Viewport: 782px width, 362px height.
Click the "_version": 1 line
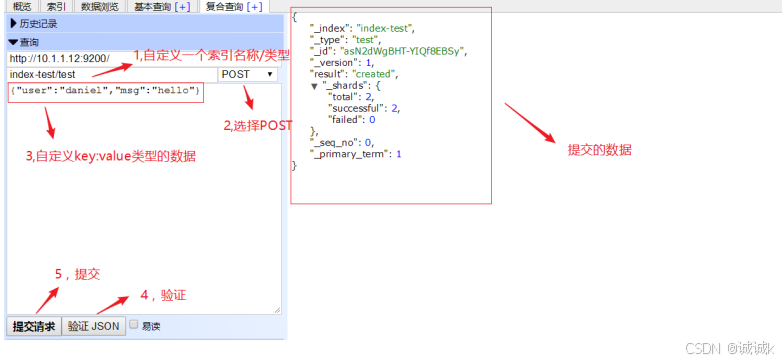(x=342, y=63)
